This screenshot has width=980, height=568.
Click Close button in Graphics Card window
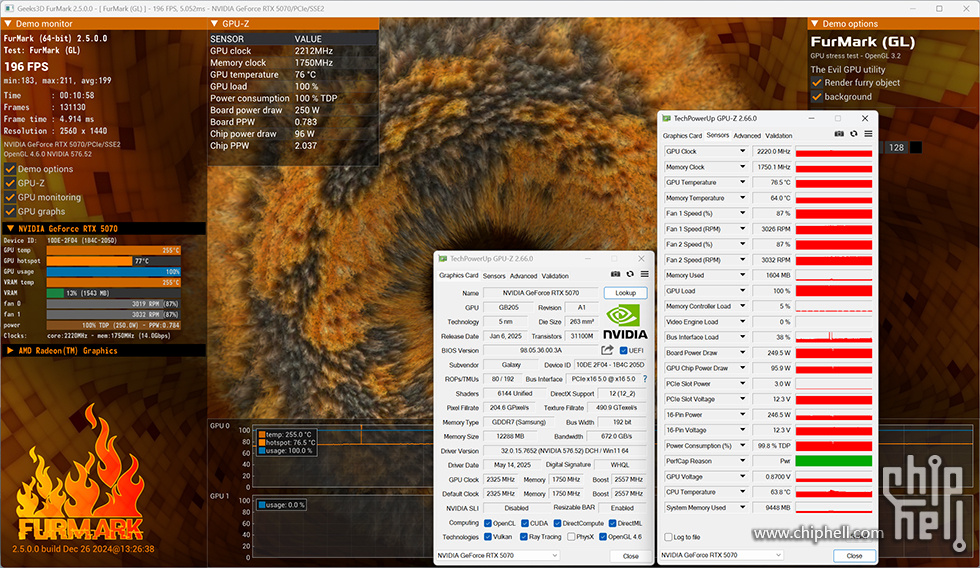pos(631,556)
